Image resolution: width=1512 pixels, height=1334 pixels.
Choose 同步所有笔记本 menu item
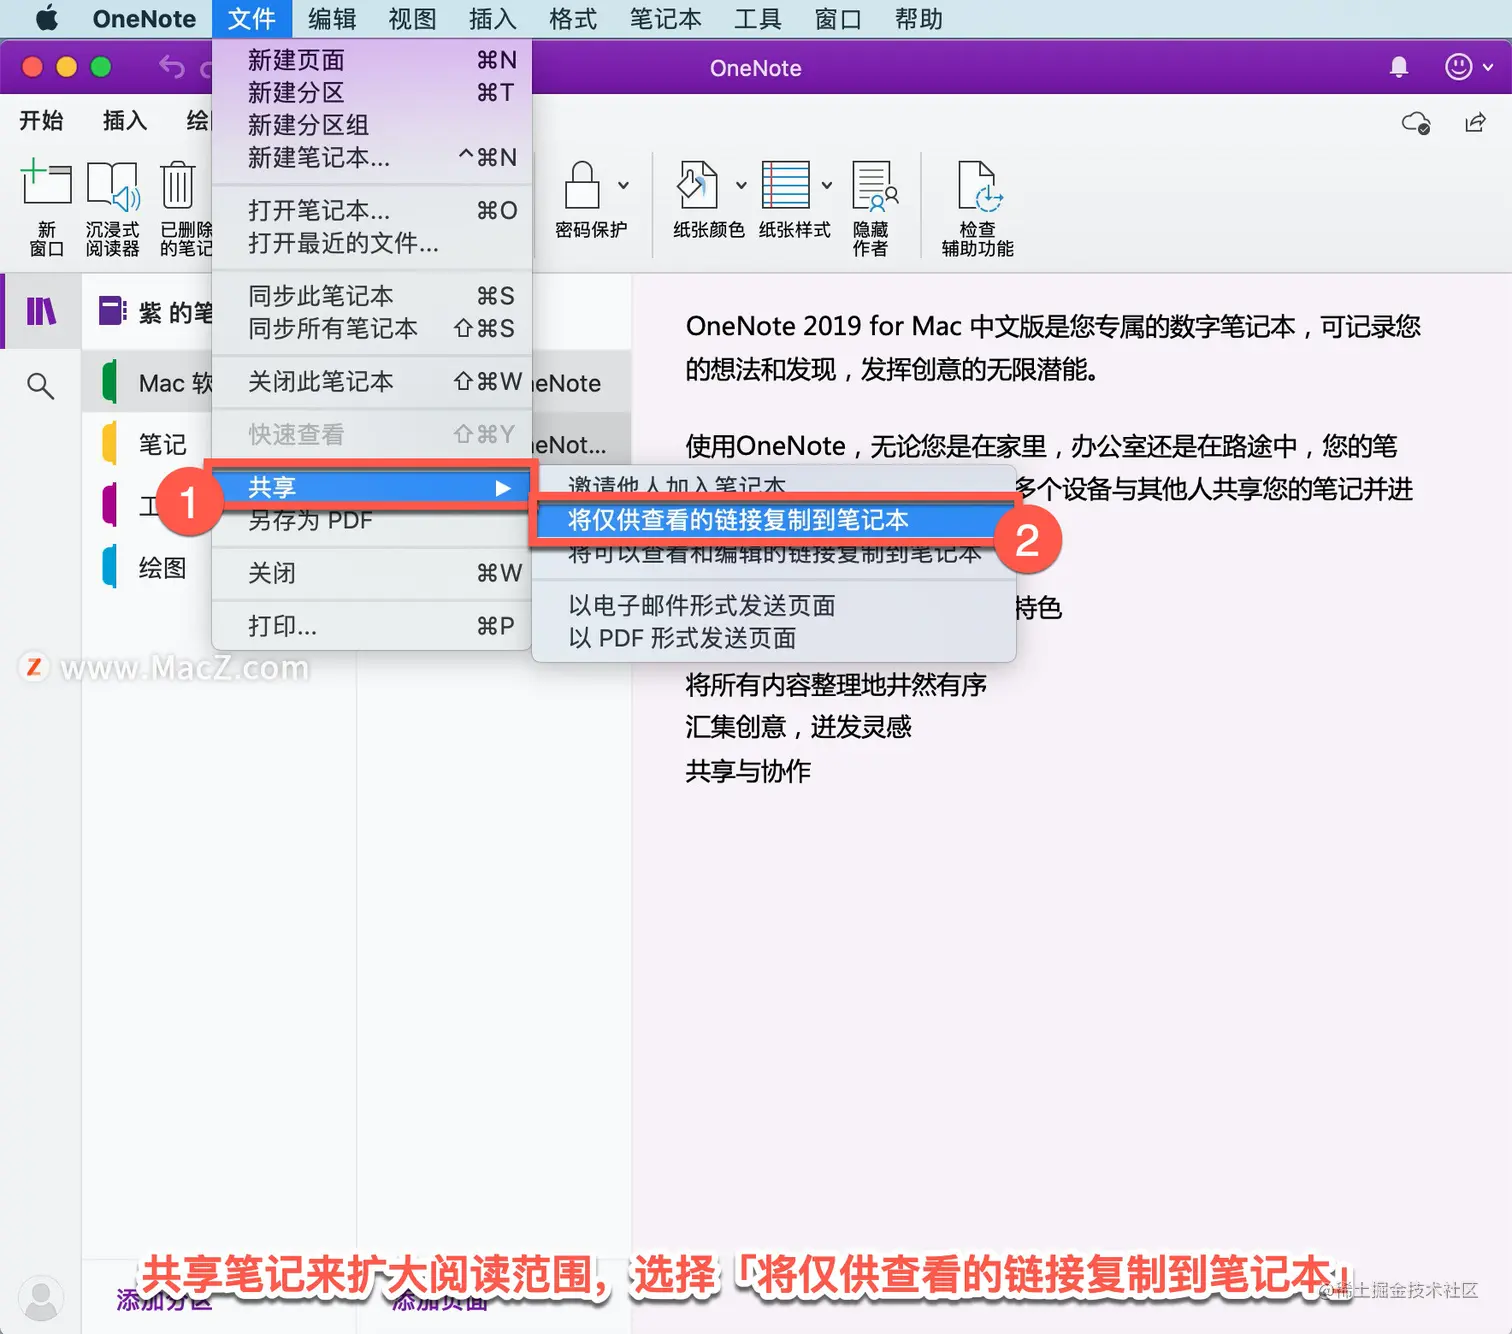pos(371,328)
